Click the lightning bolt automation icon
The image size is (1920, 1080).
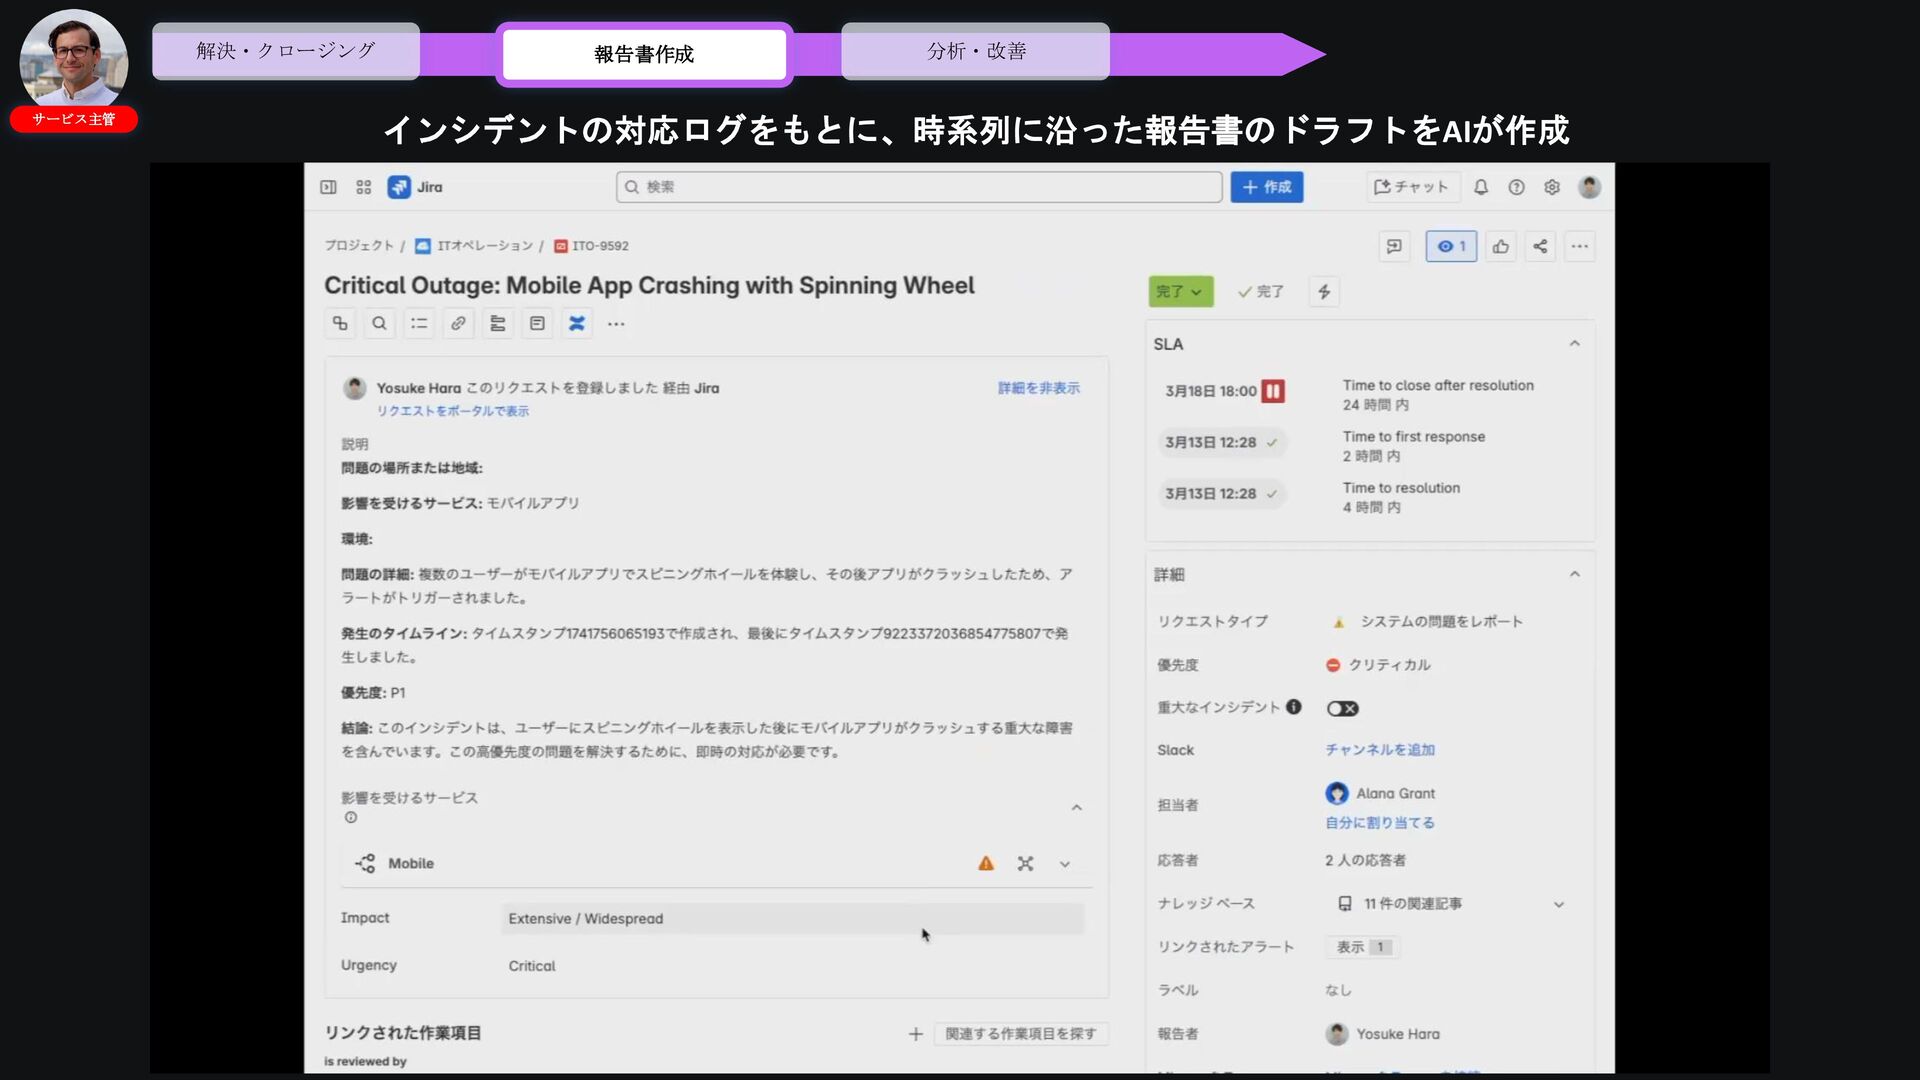[1324, 291]
